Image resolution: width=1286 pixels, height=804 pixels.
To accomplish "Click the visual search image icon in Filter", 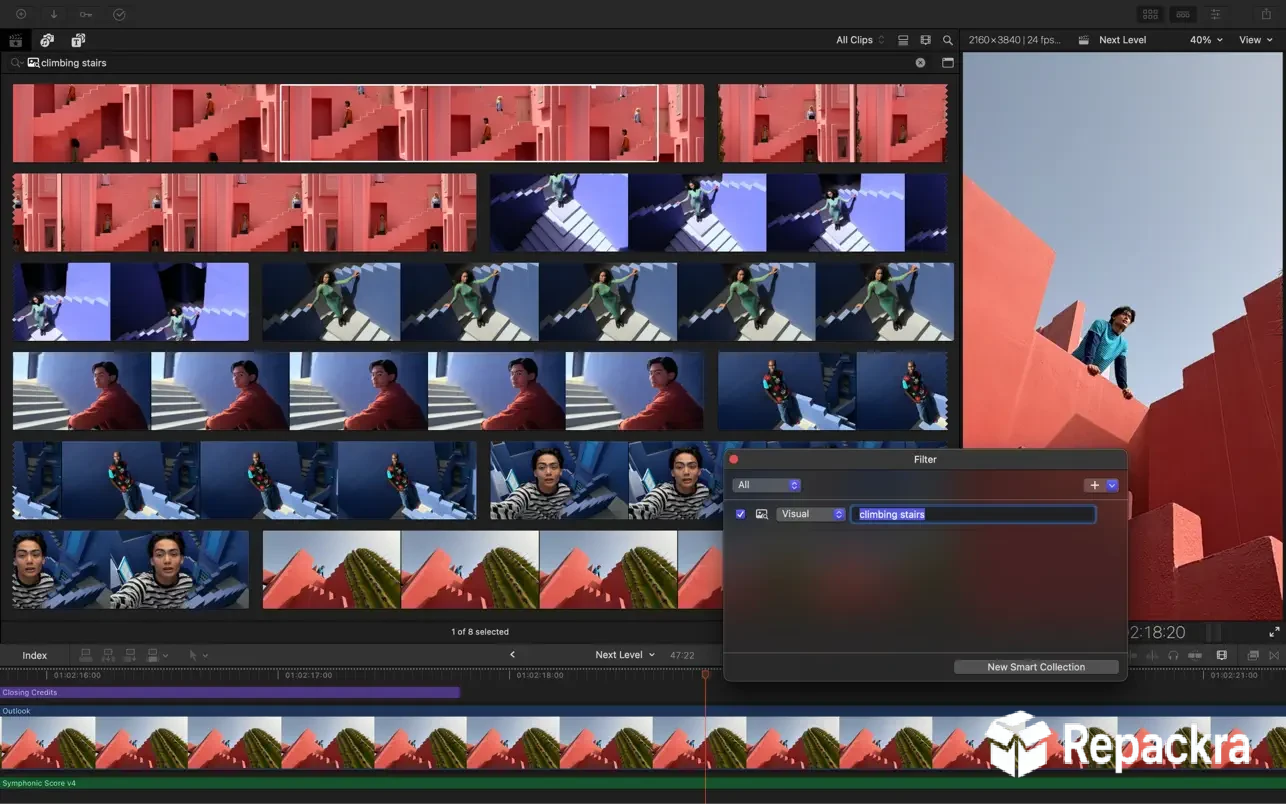I will pyautogui.click(x=762, y=514).
